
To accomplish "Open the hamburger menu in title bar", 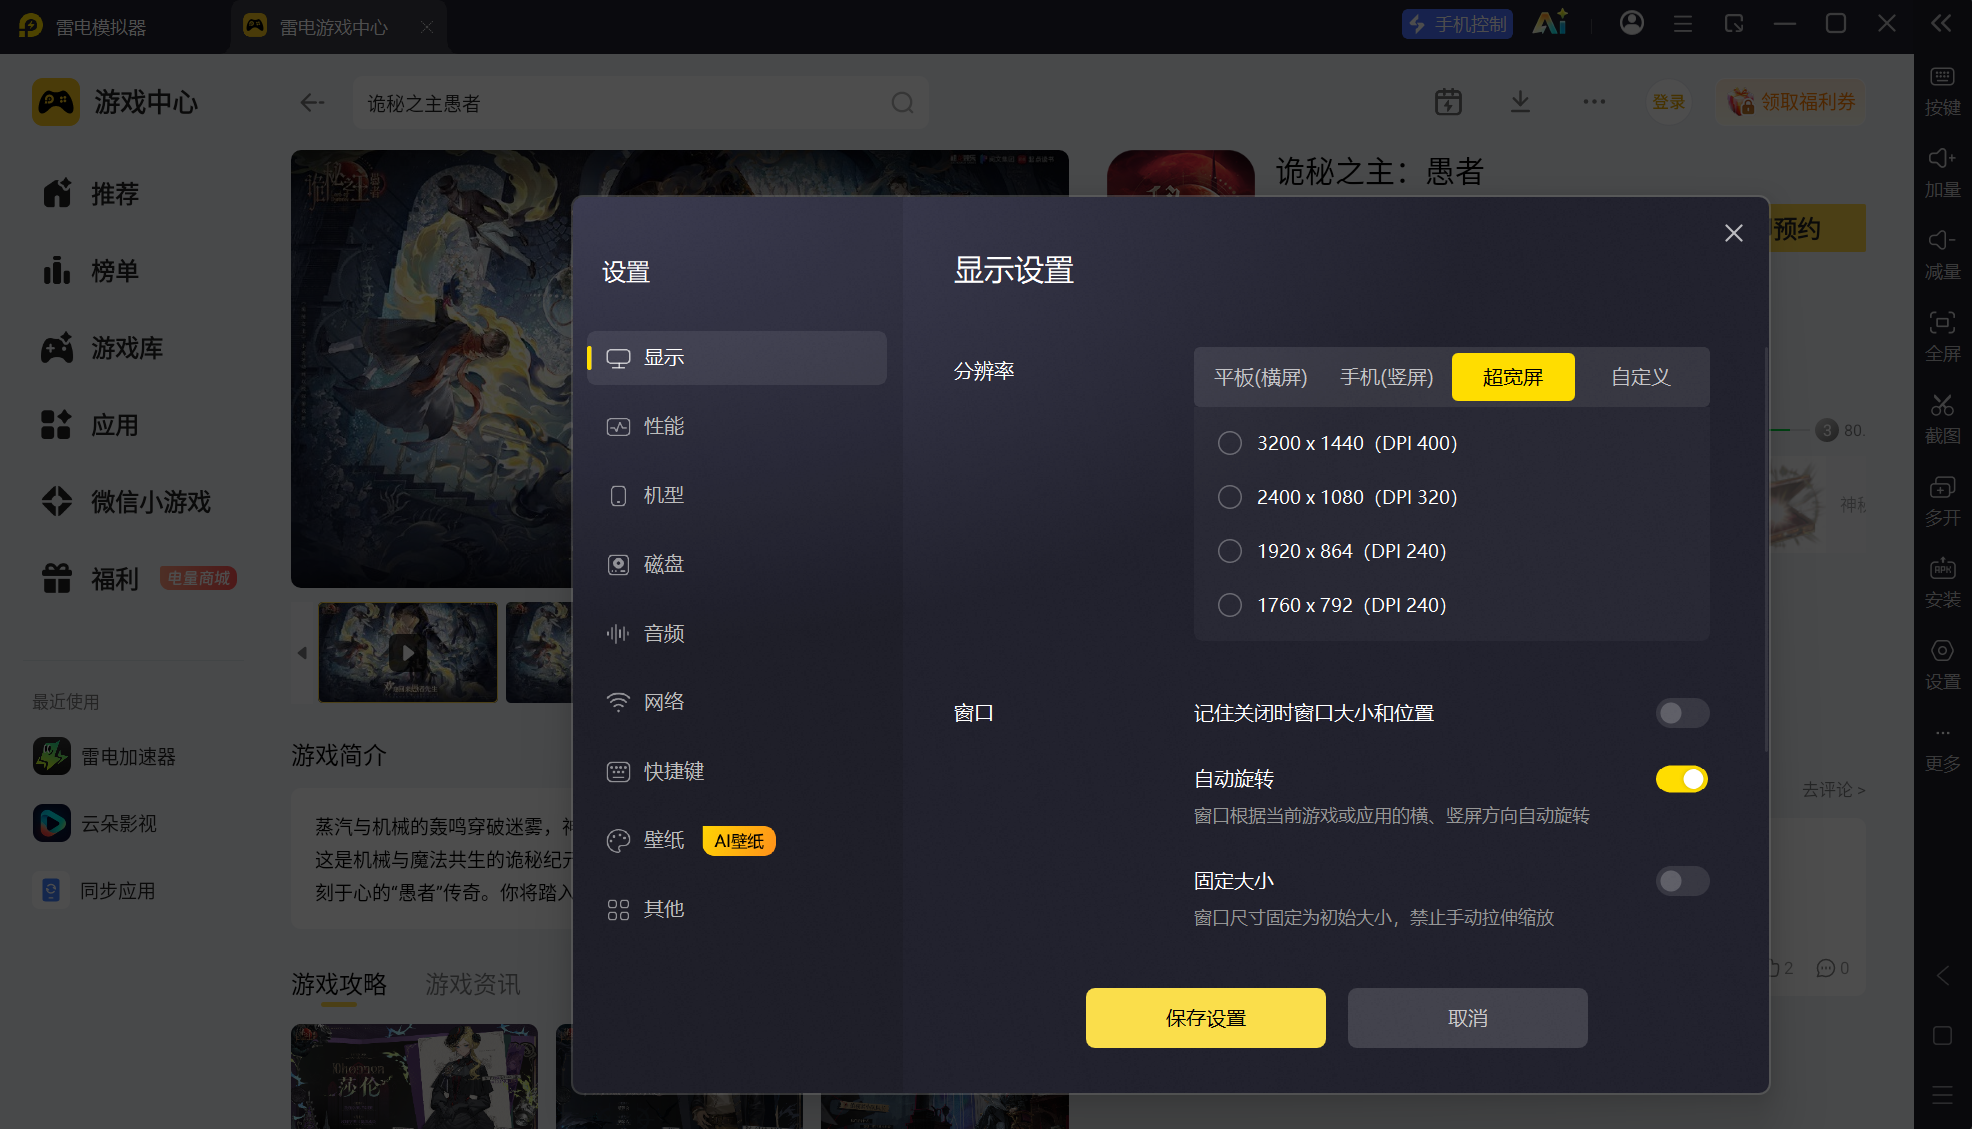I will (1683, 23).
